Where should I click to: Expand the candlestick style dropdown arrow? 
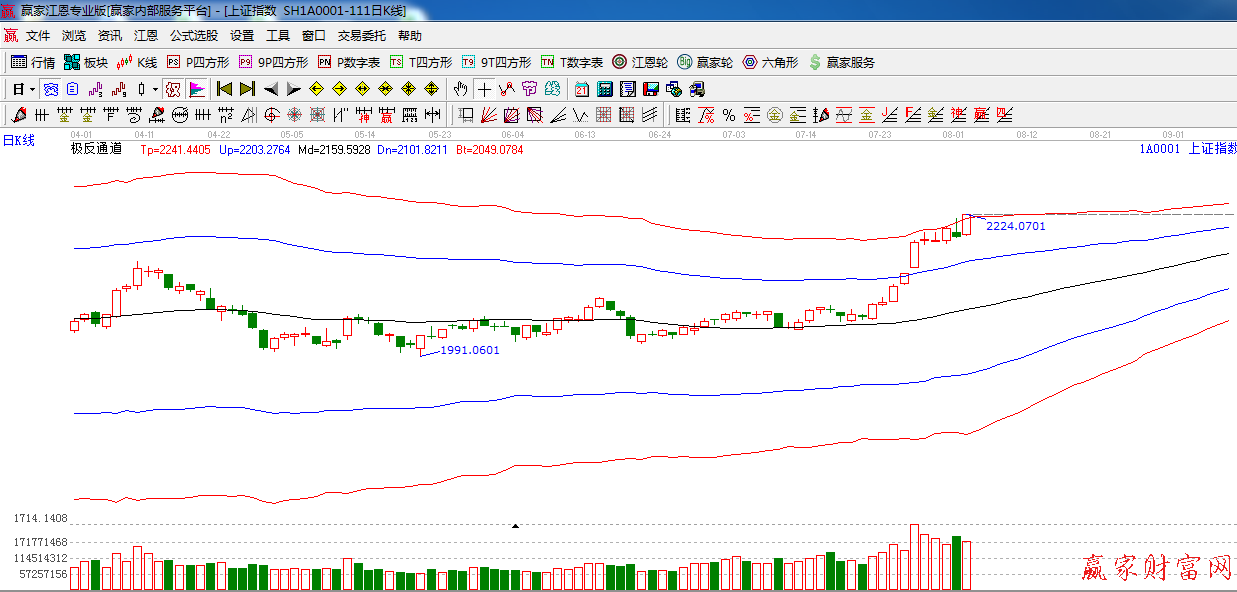point(154,89)
